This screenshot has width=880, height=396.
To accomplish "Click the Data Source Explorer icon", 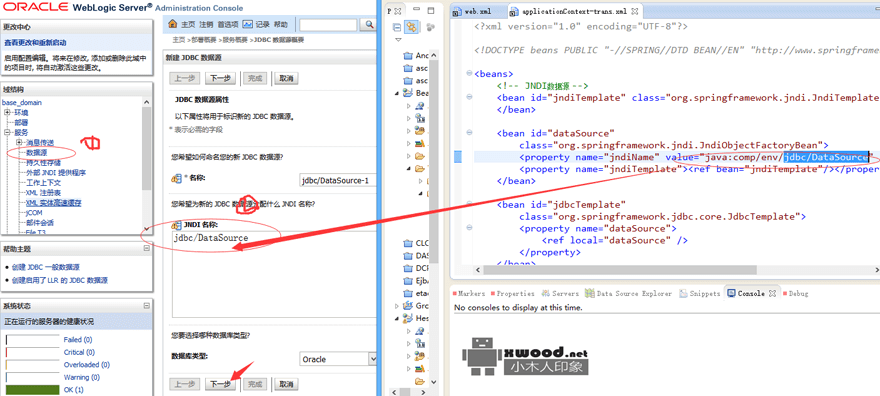I will 589,293.
